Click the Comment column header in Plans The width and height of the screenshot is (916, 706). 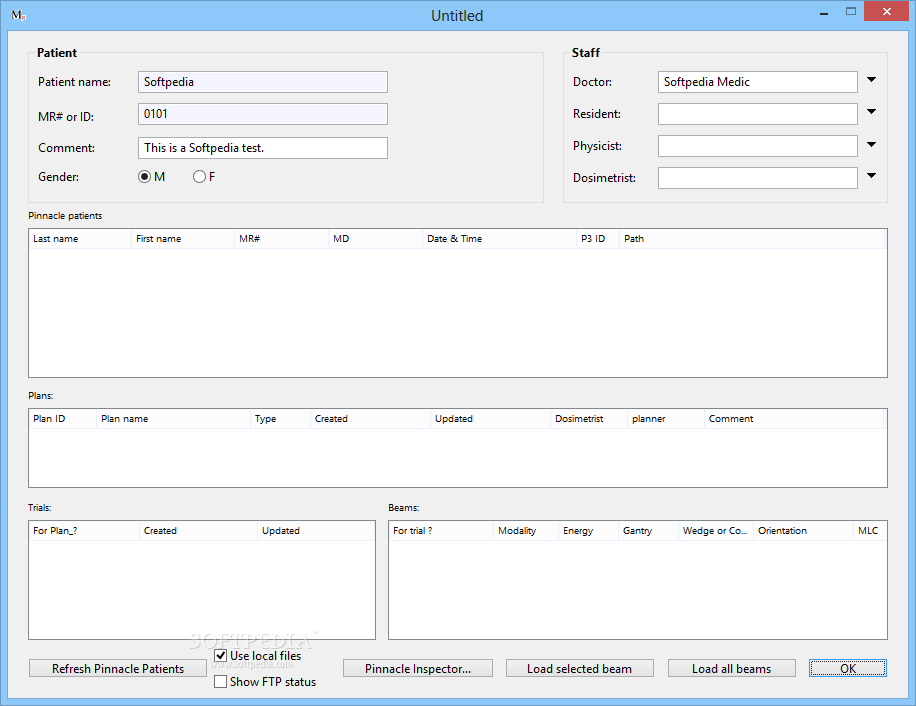(794, 418)
